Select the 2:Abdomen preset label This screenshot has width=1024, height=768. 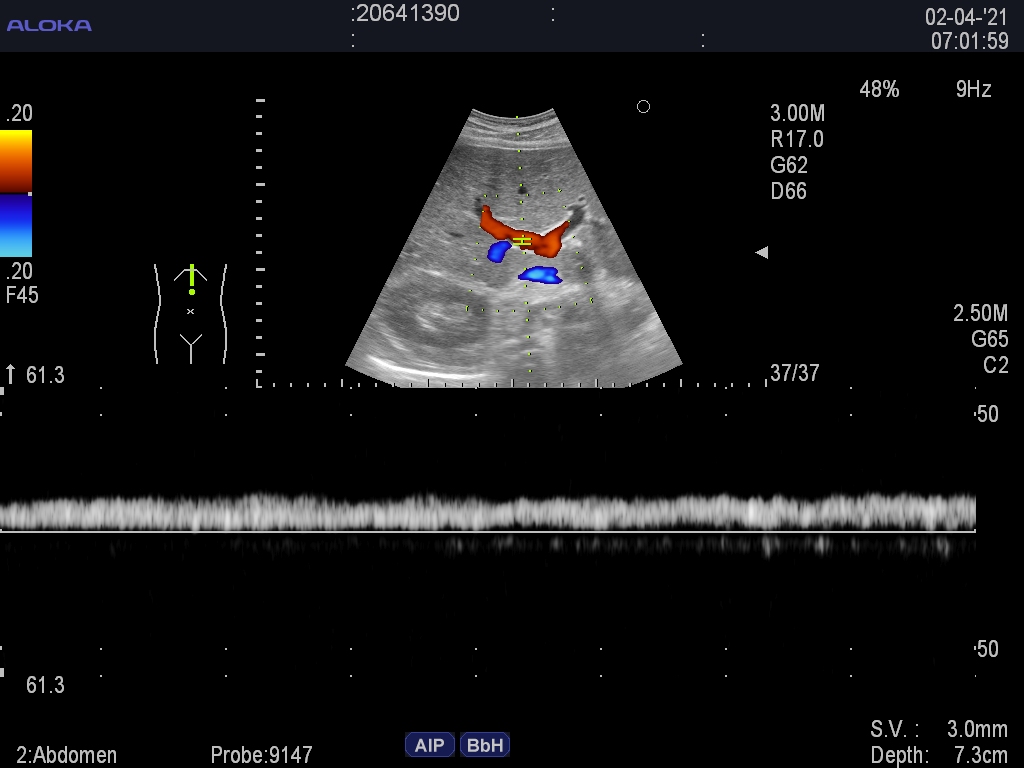(67, 755)
